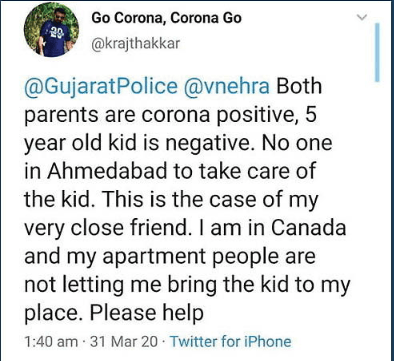Click the phrase "very close friend"
Viewport: 398px width, 361px height.
pyautogui.click(x=109, y=228)
